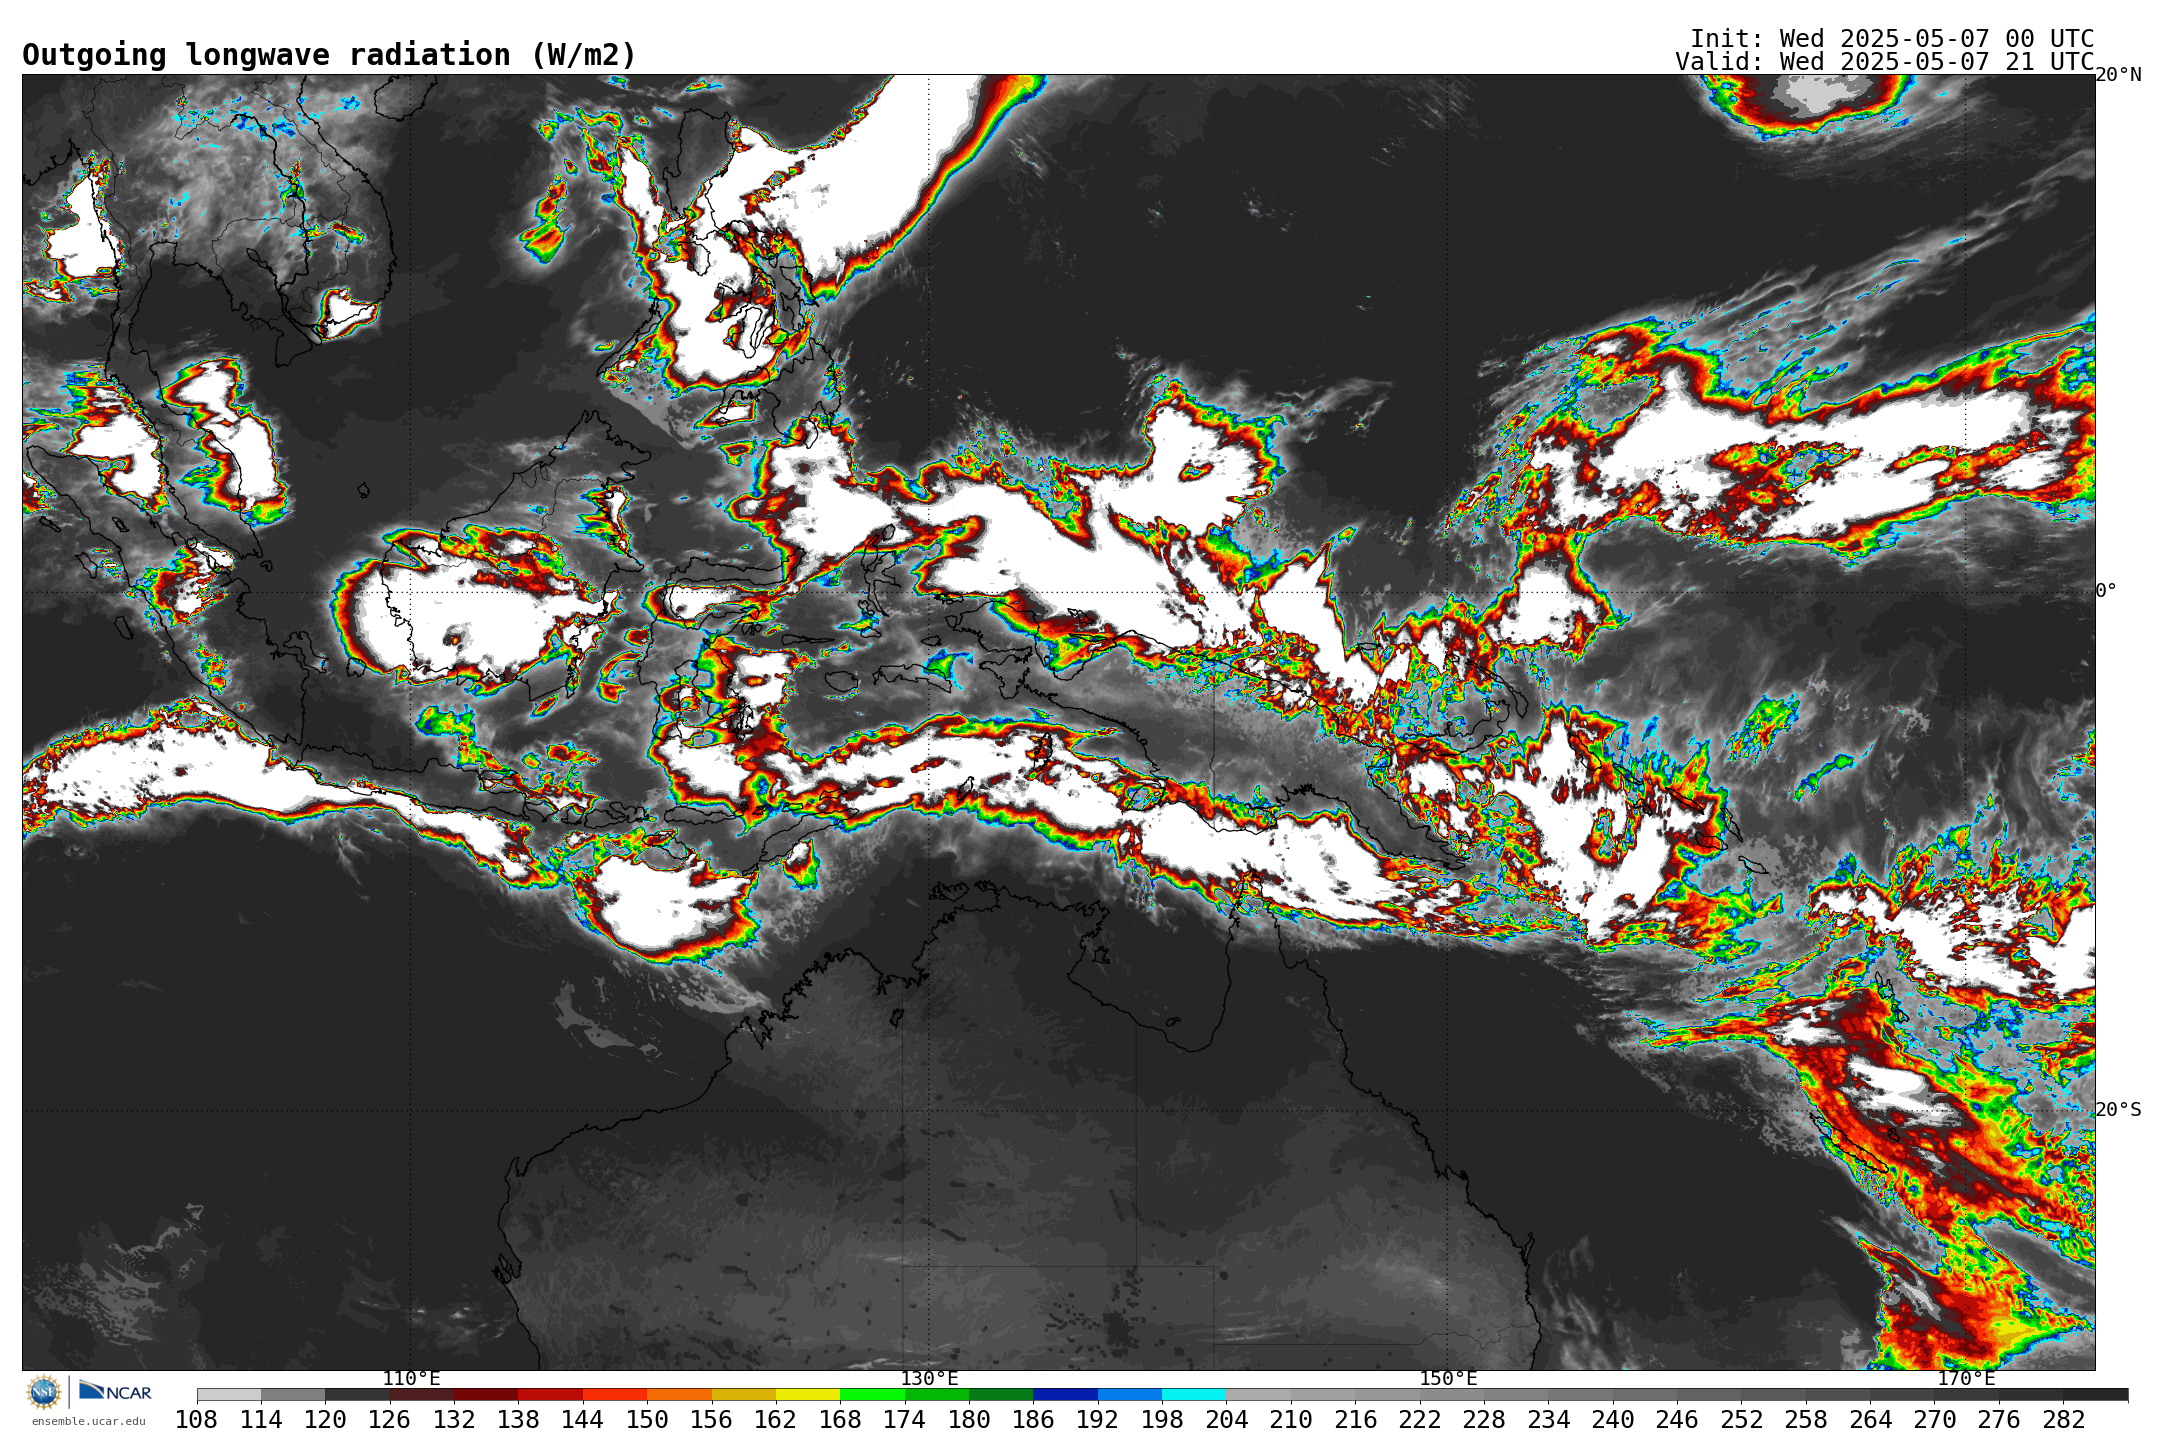
Task: Pick the red swatch between 138 and 144
Action: pyautogui.click(x=551, y=1395)
